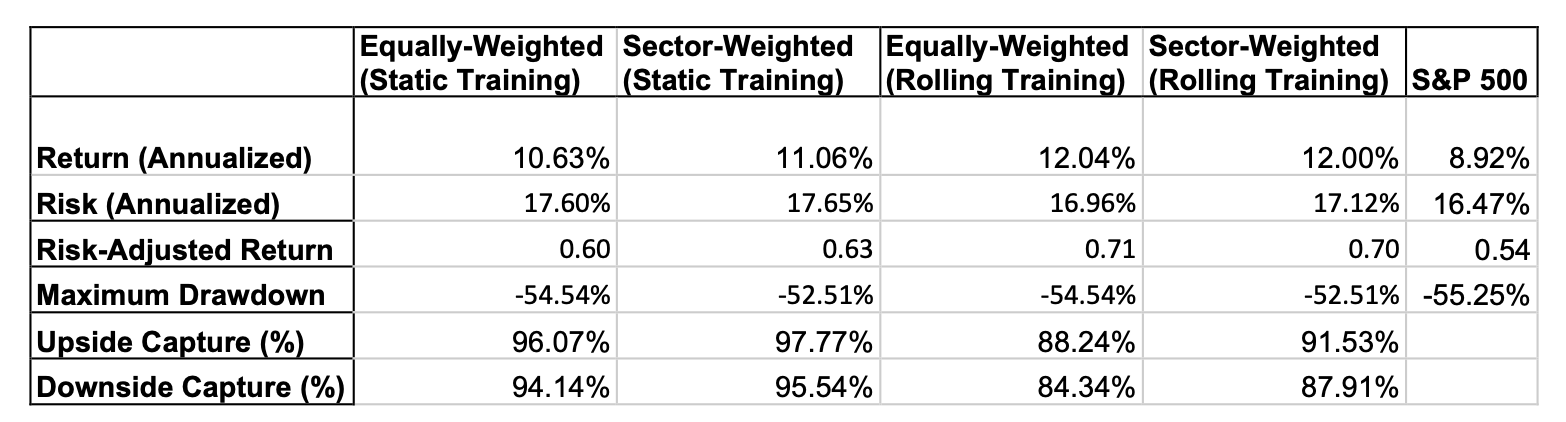Click the Equally-Weighted (Static Training) column header
1566x422 pixels.
(483, 62)
